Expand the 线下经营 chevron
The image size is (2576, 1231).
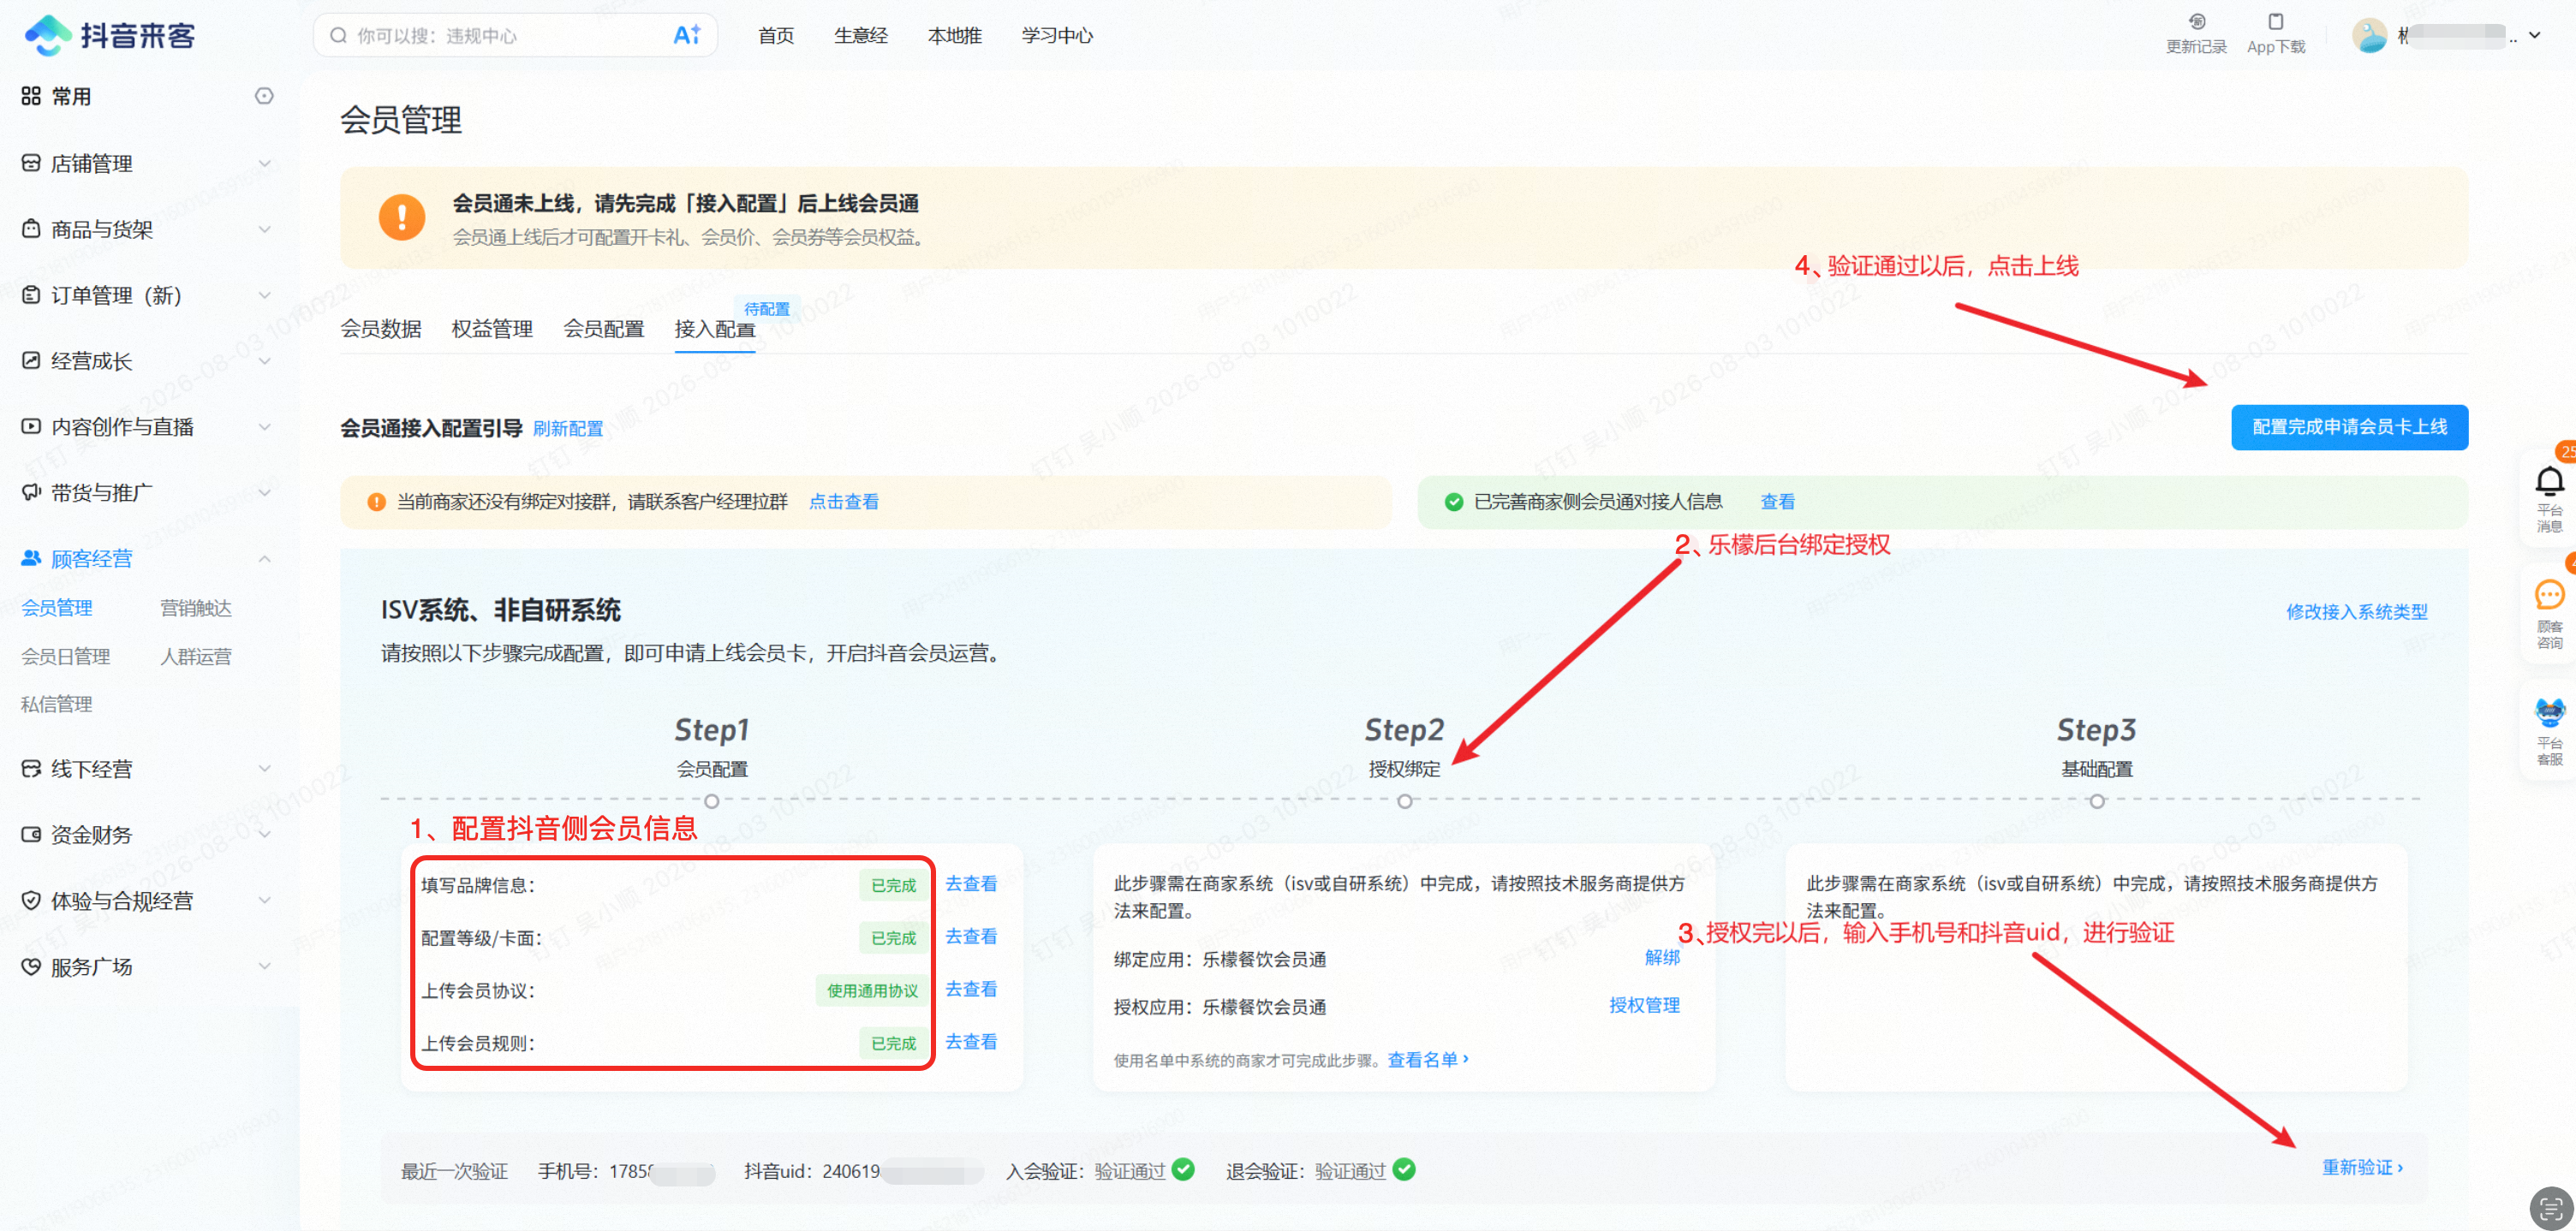pyautogui.click(x=265, y=769)
